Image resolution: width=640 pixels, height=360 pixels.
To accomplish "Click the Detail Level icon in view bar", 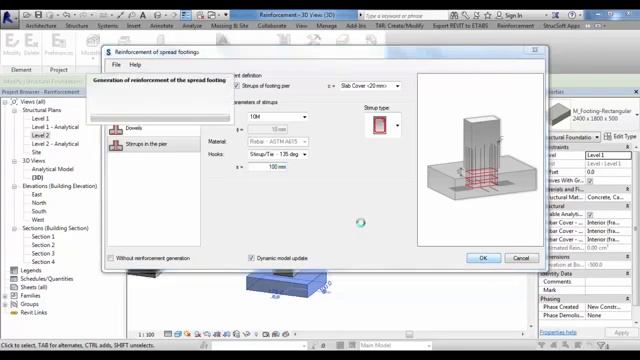I will 168,334.
